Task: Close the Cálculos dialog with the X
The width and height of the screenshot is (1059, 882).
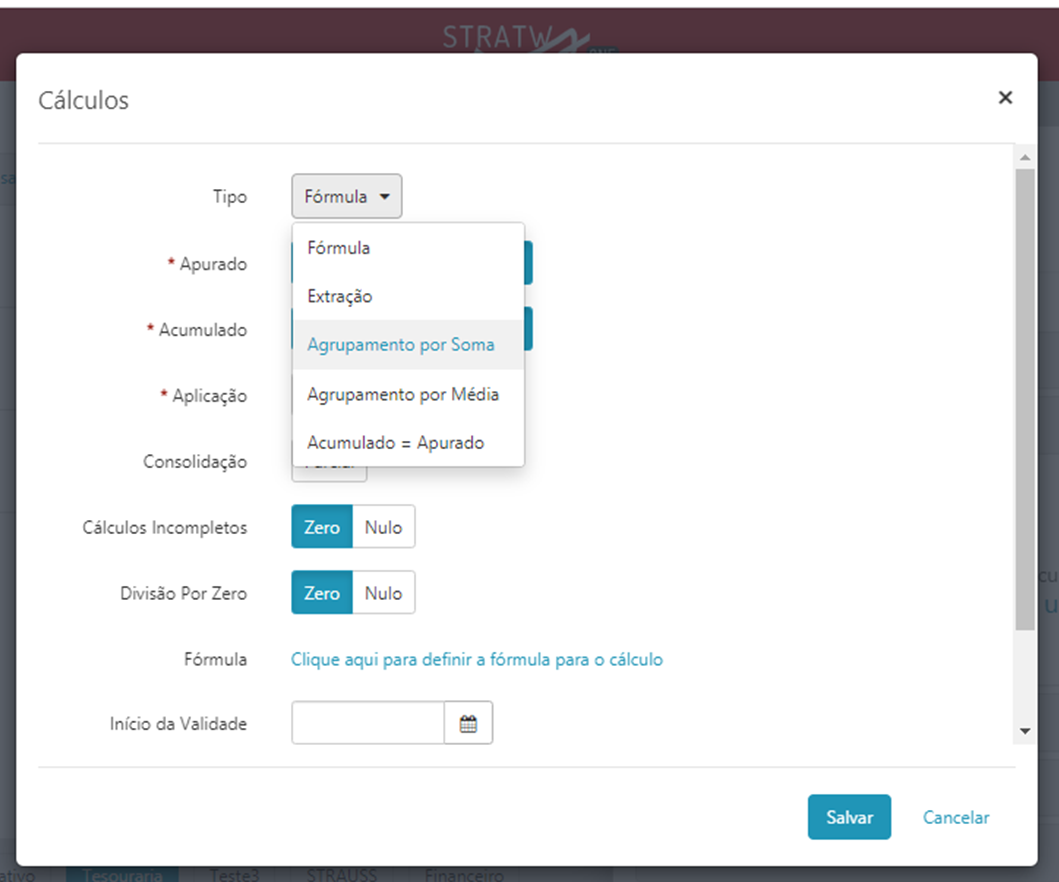Action: click(x=1005, y=98)
